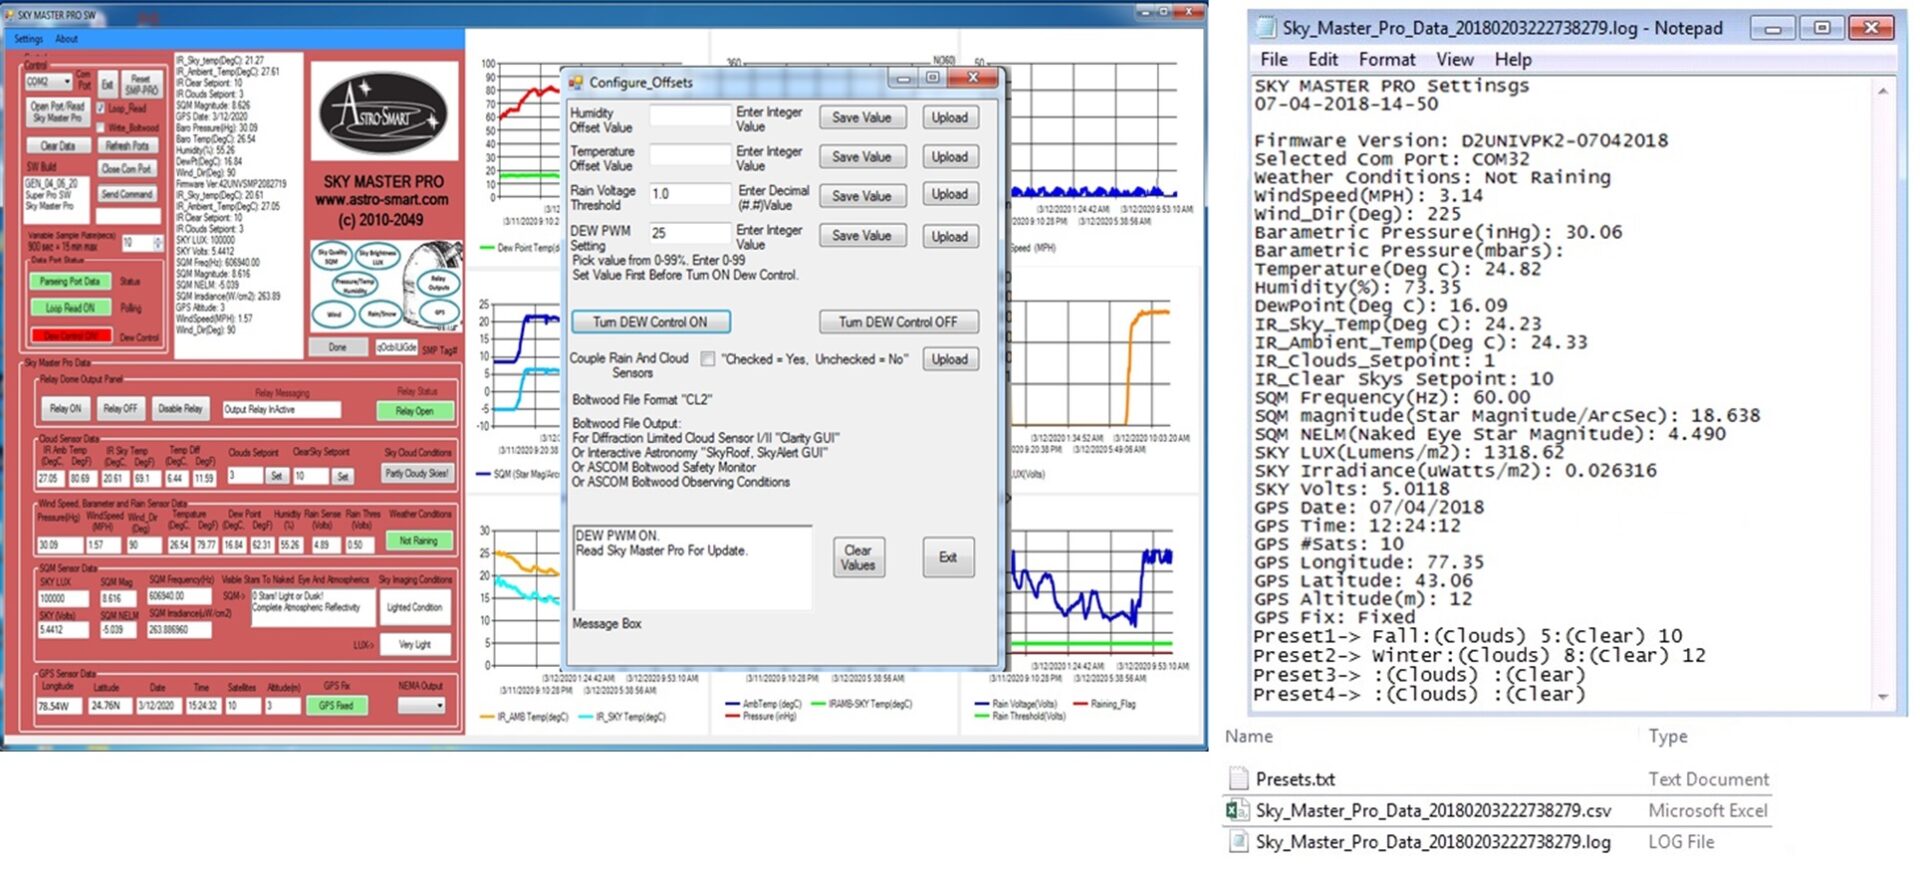Enable the Write_Boltwood checkbox
Viewport: 1920px width, 869px height.
tap(100, 127)
